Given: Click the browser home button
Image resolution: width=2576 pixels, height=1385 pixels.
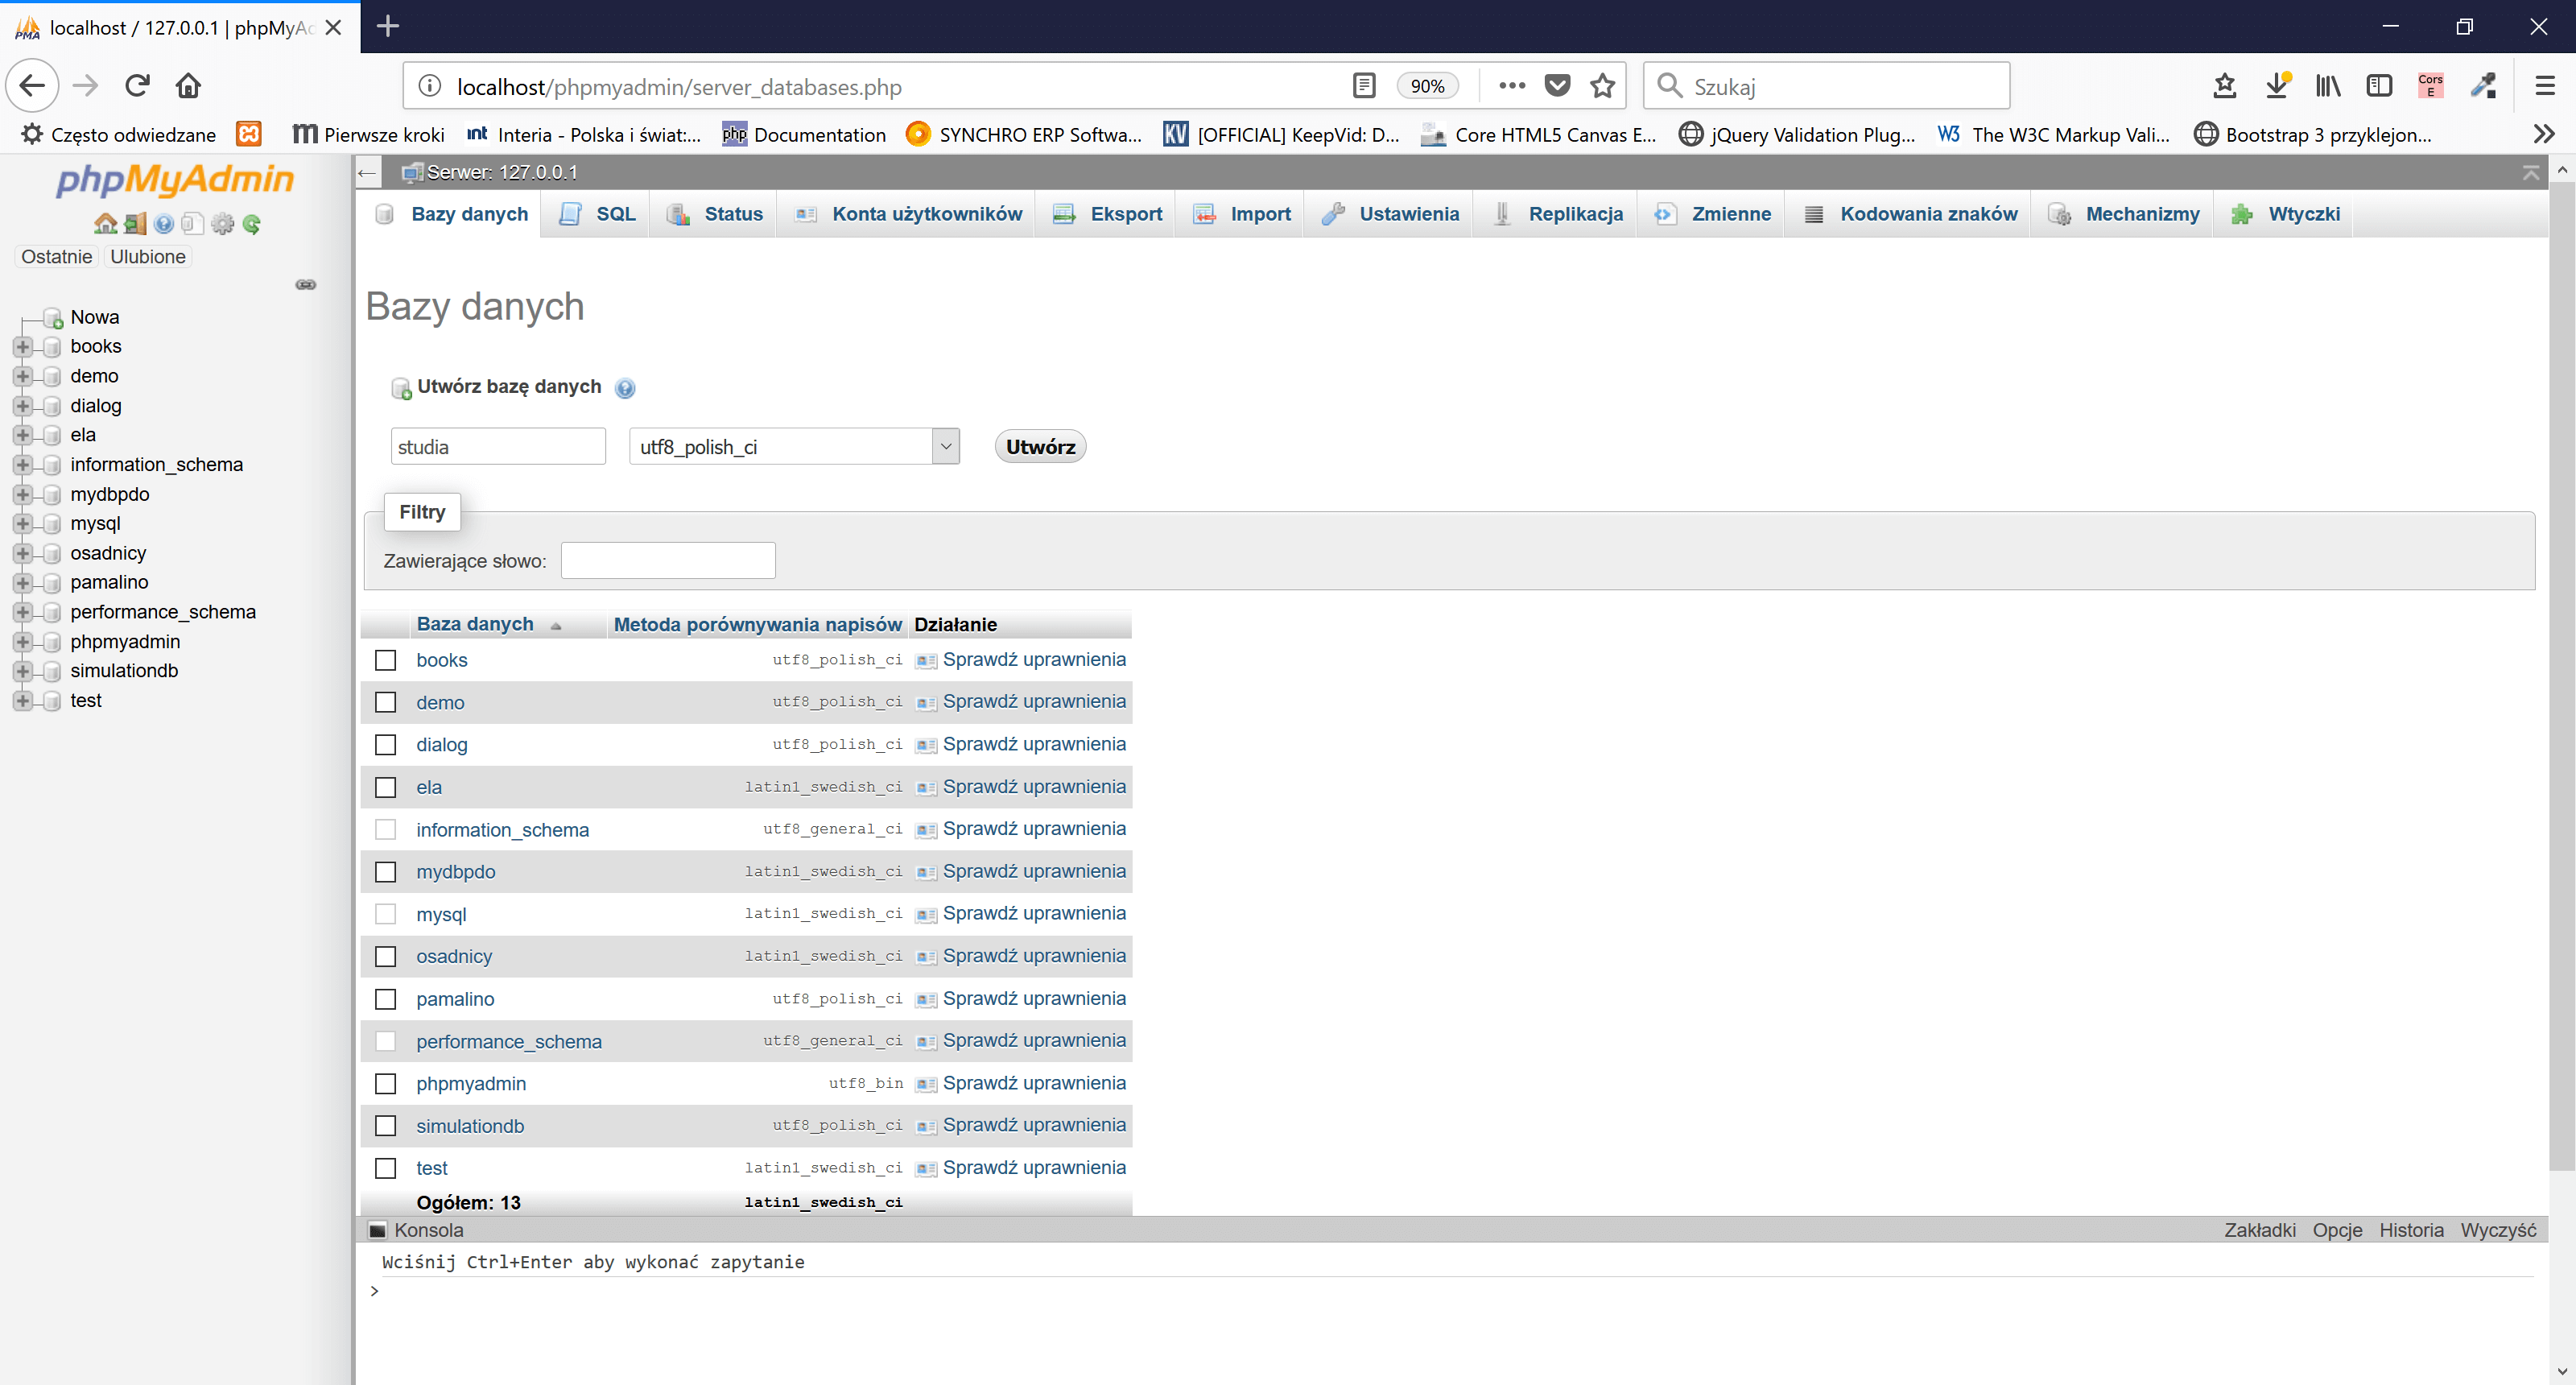Looking at the screenshot, I should coord(188,86).
